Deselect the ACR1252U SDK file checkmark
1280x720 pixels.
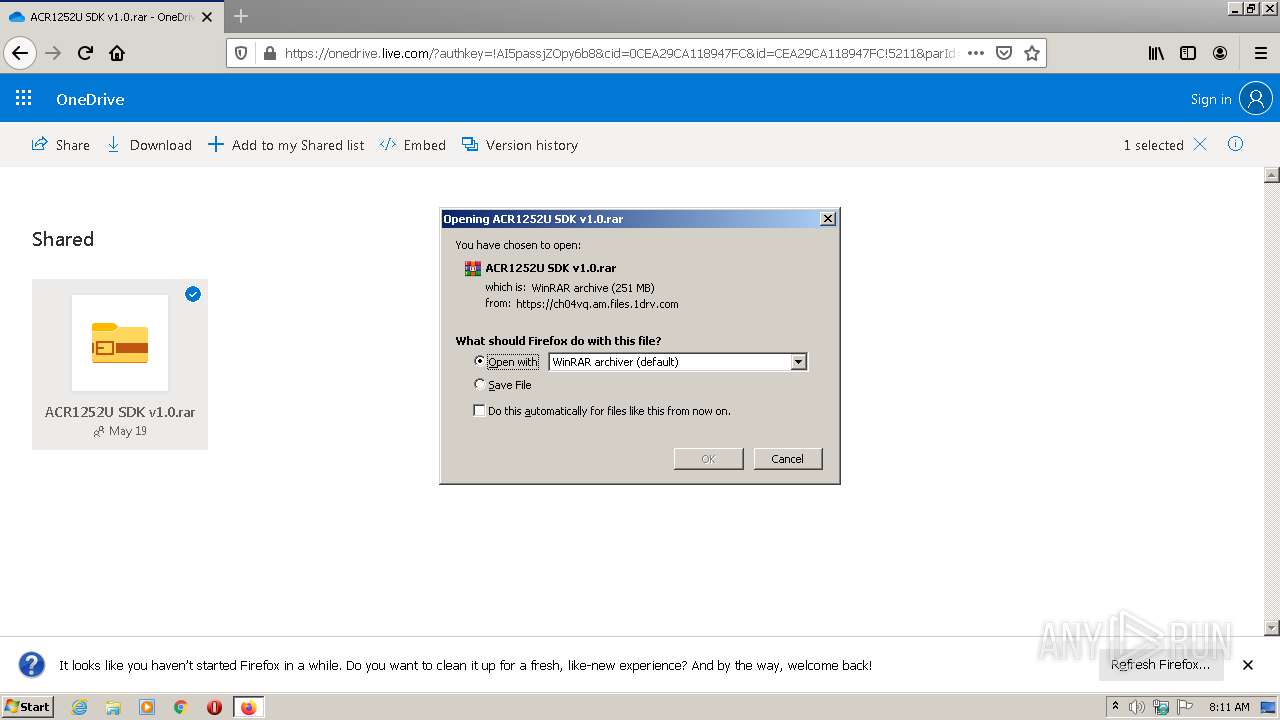pos(193,294)
